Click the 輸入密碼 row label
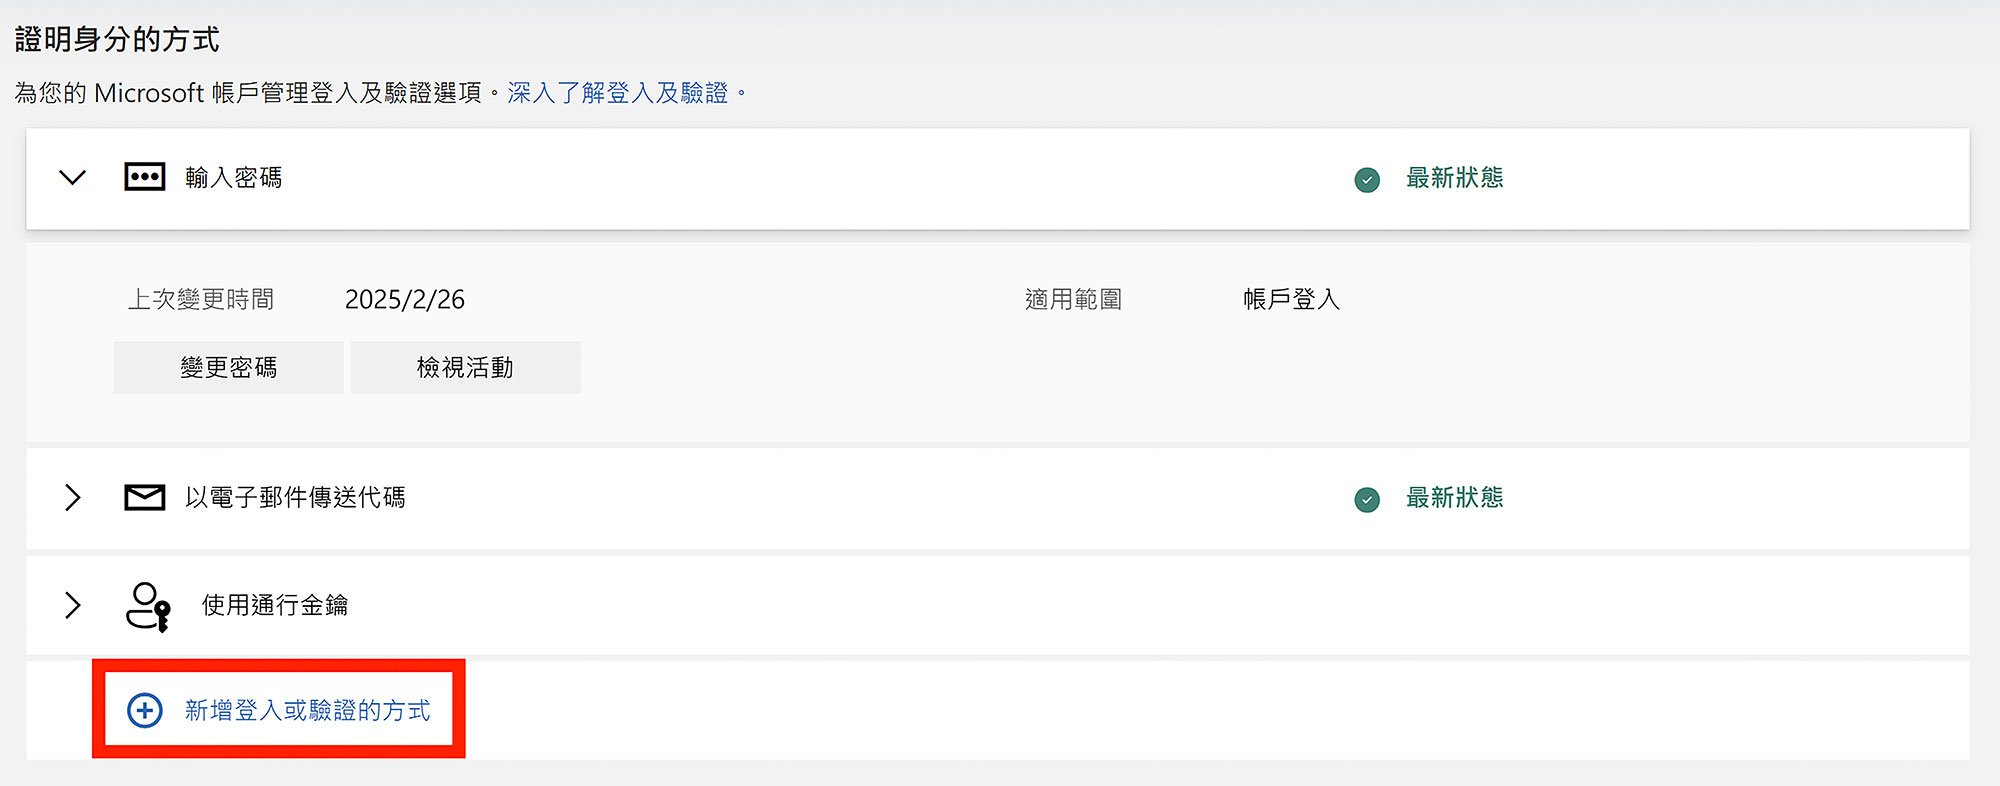Viewport: 2000px width, 786px height. (234, 178)
